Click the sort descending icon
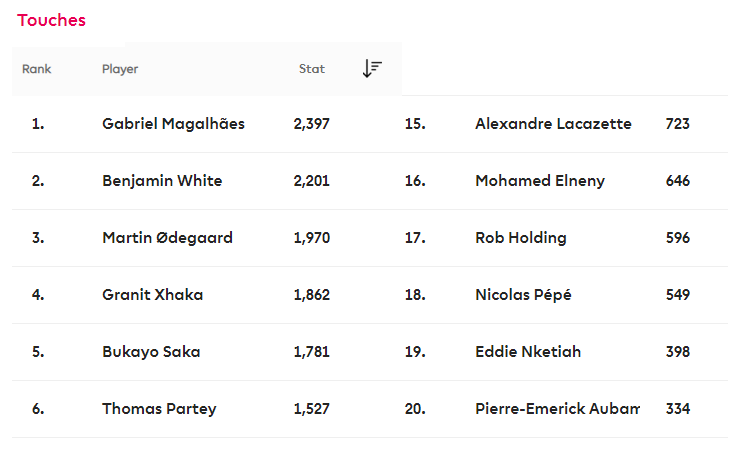This screenshot has width=734, height=449. (x=372, y=69)
